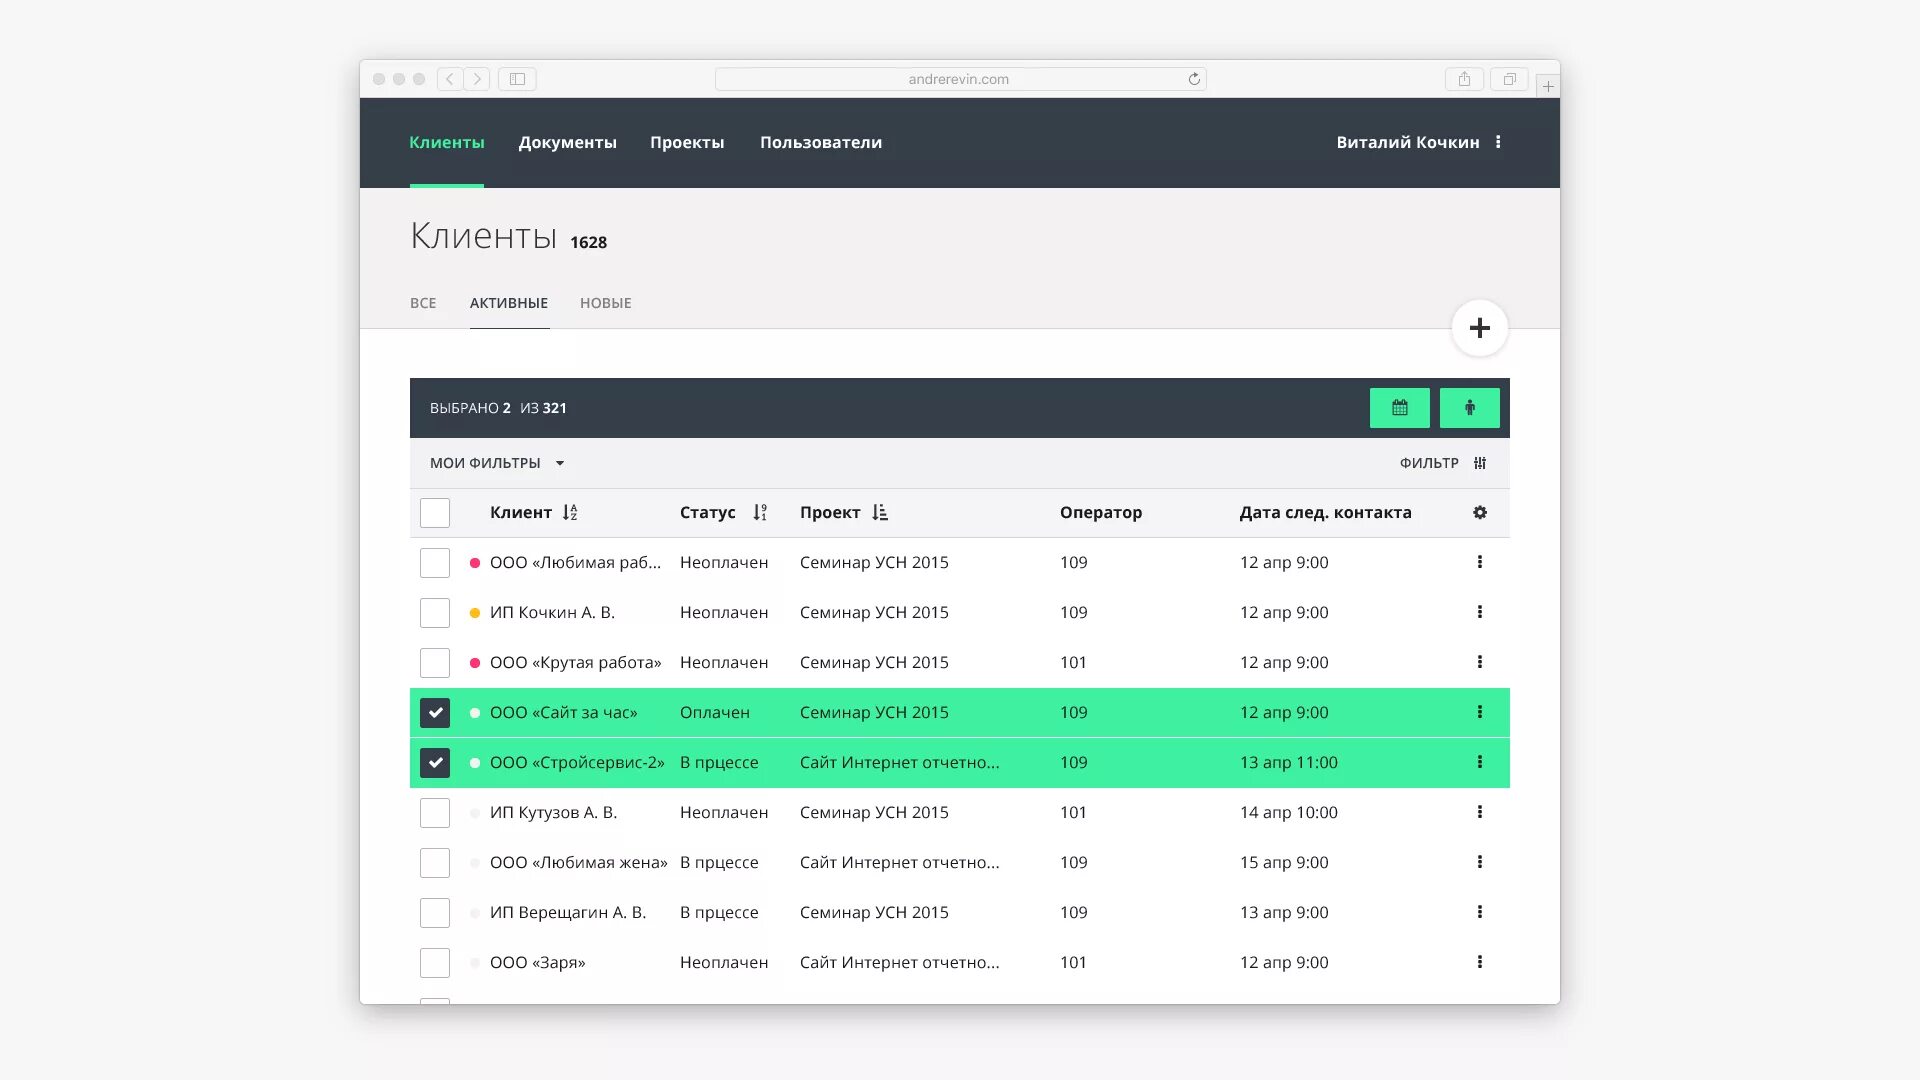Click the round plus add-client button

point(1479,328)
